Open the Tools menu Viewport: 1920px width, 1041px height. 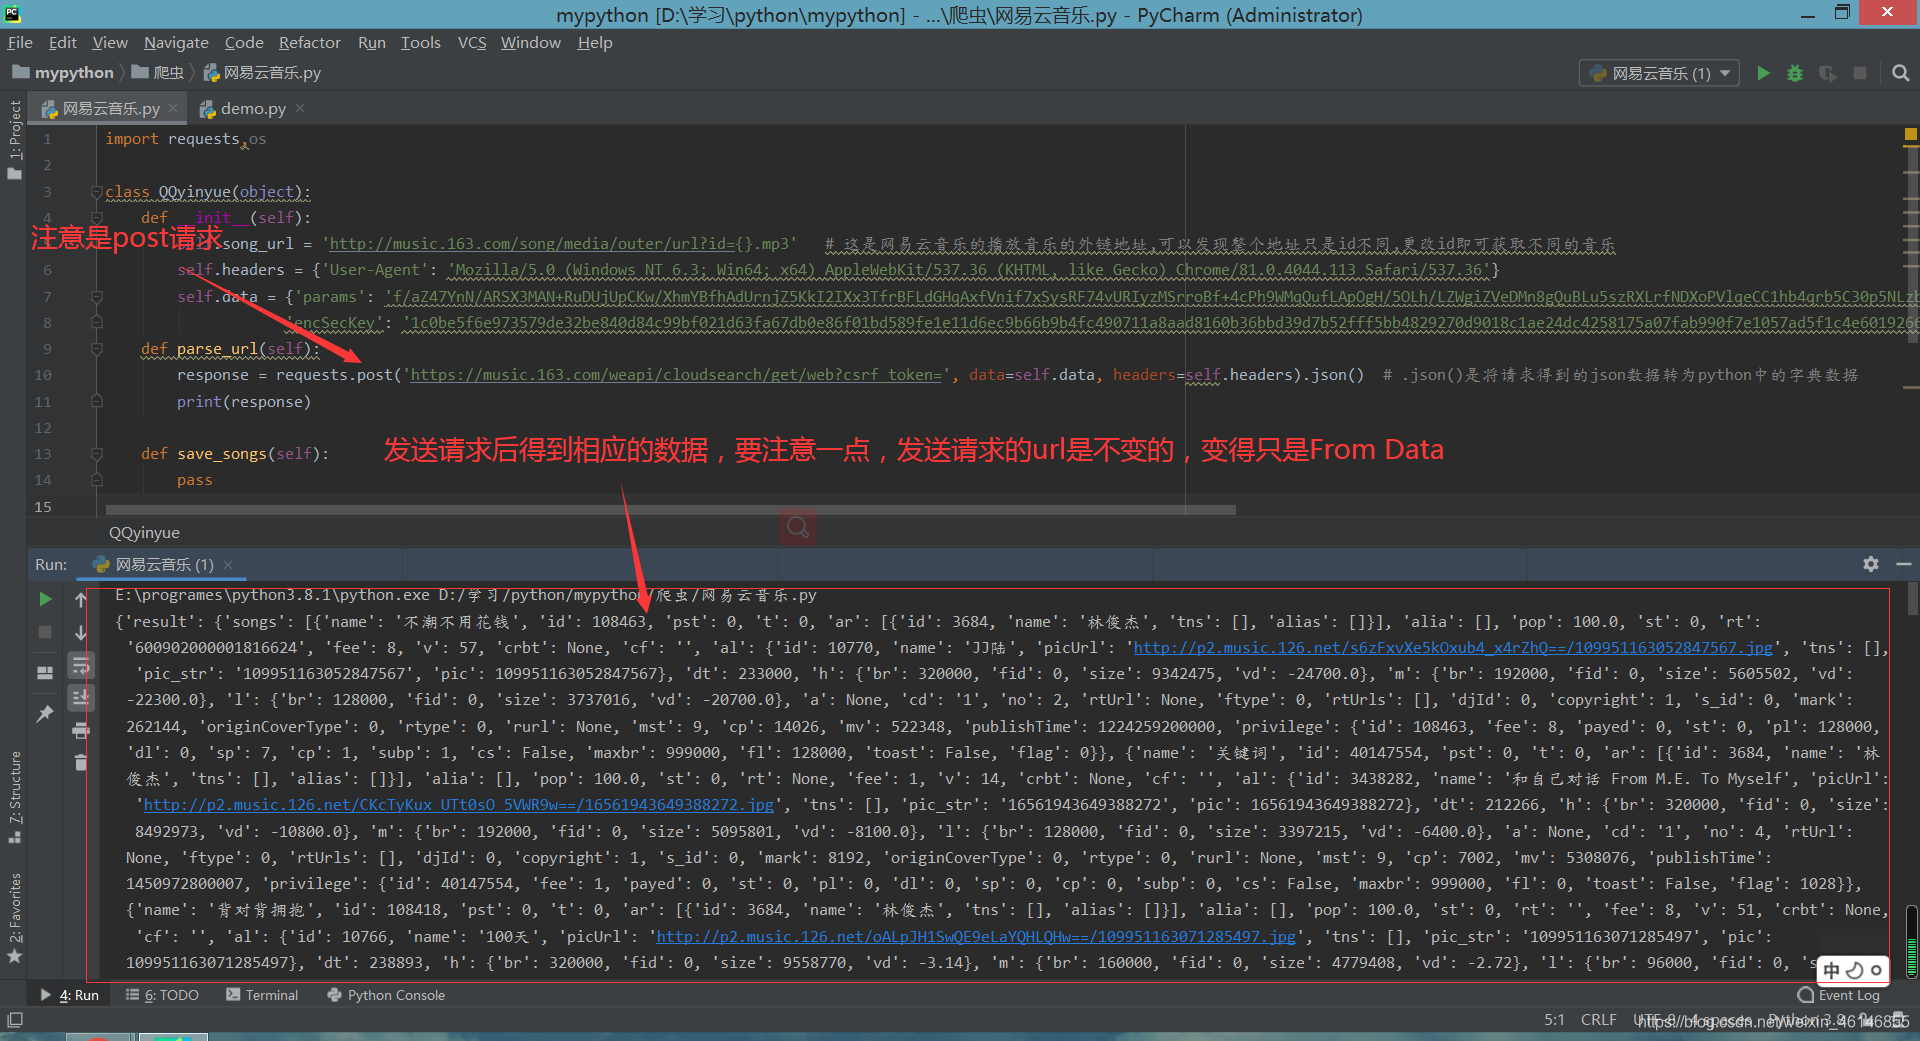[x=421, y=42]
